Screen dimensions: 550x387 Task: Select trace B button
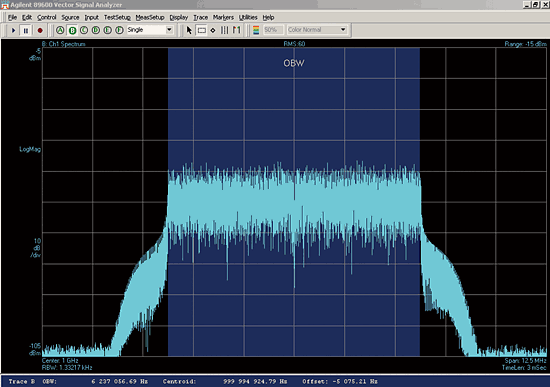tap(72, 30)
